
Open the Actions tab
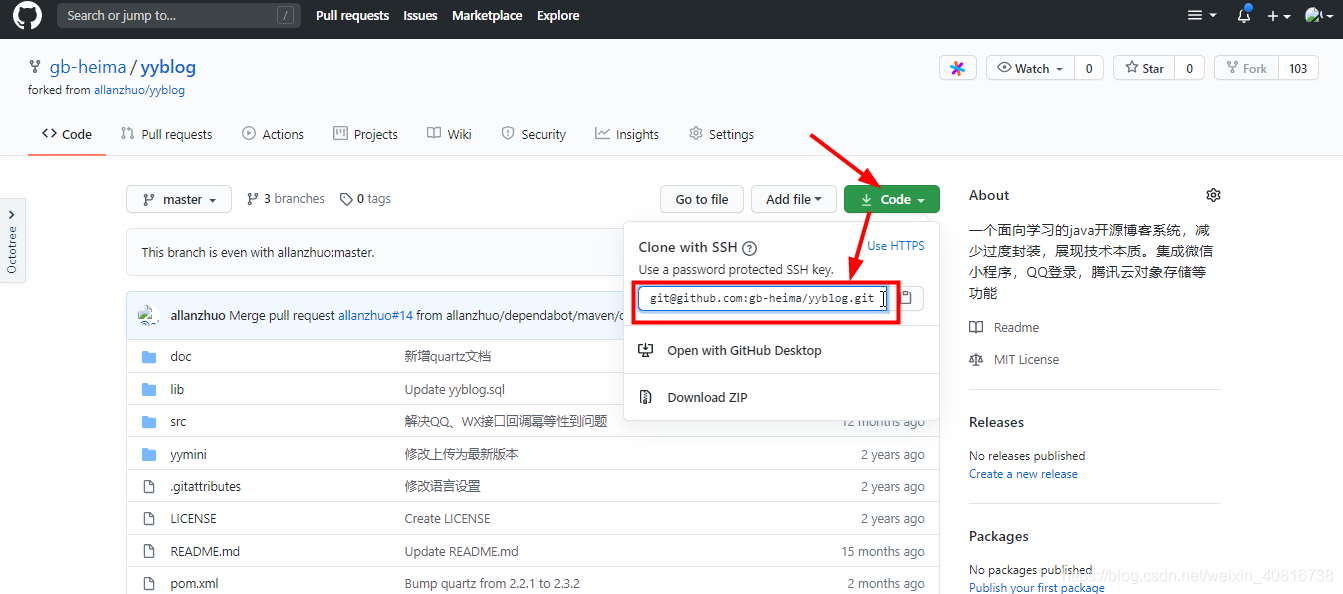(x=273, y=134)
